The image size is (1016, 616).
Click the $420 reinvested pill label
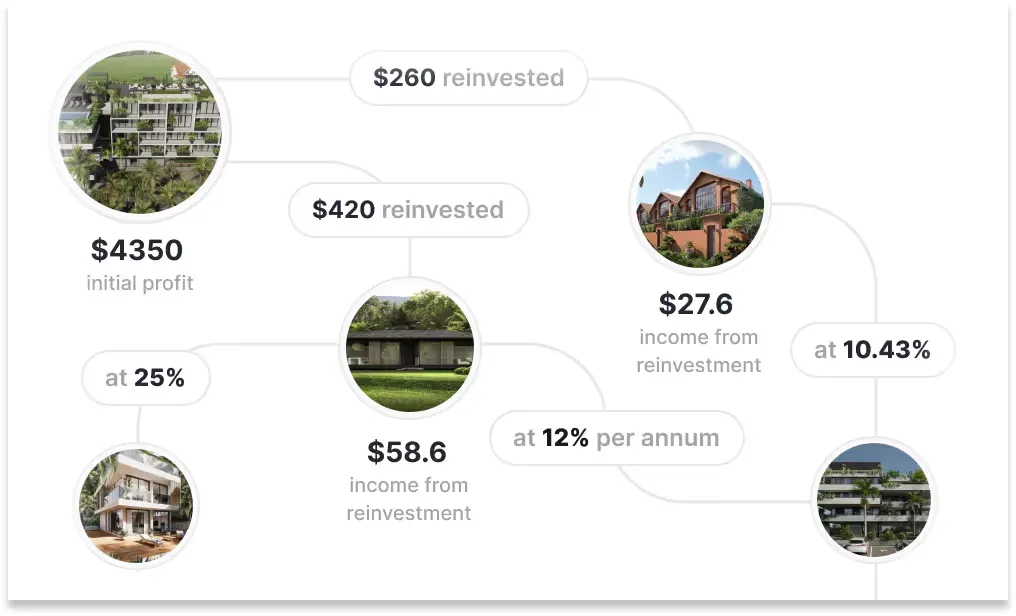tap(408, 210)
